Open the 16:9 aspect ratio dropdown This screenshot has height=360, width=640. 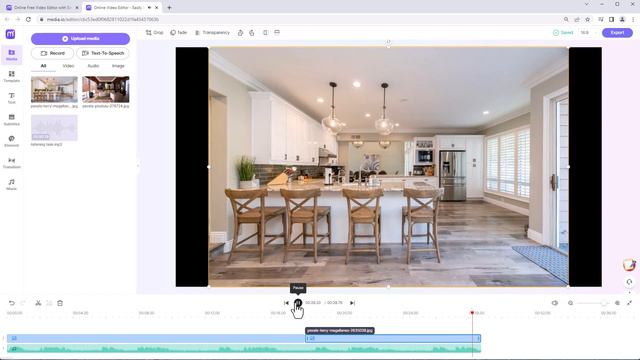[588, 33]
